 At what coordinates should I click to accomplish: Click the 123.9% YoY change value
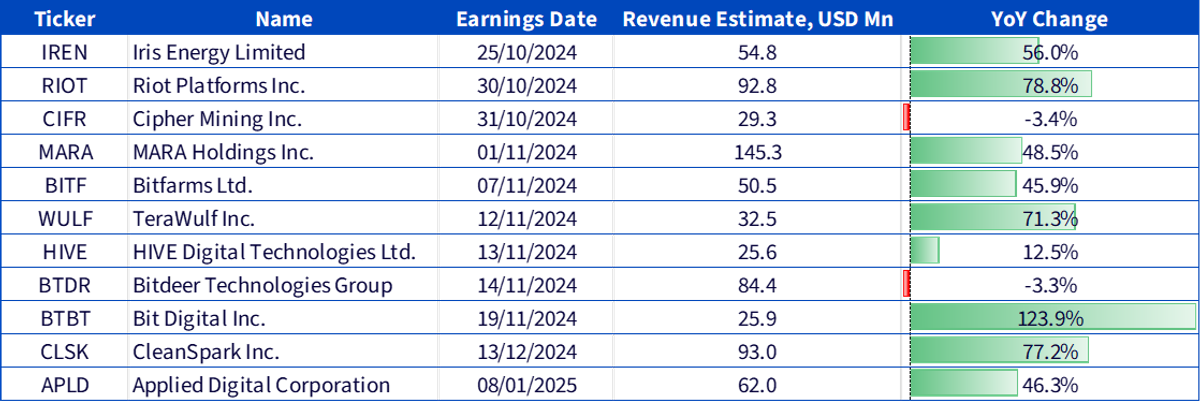coord(1049,318)
